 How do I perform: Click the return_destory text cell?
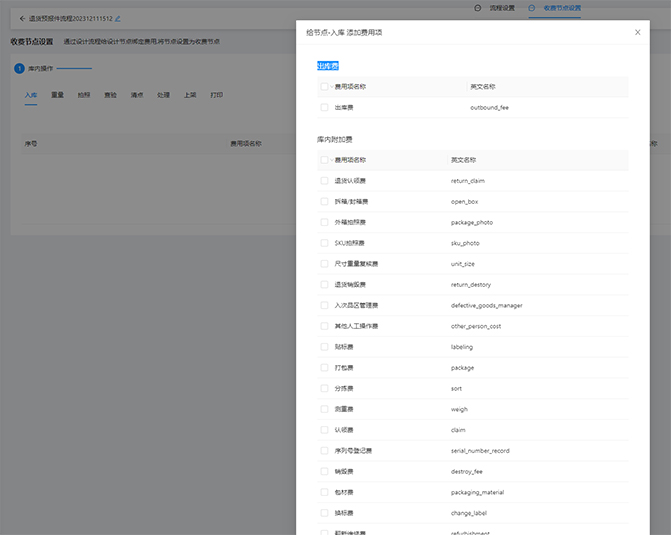click(x=471, y=285)
